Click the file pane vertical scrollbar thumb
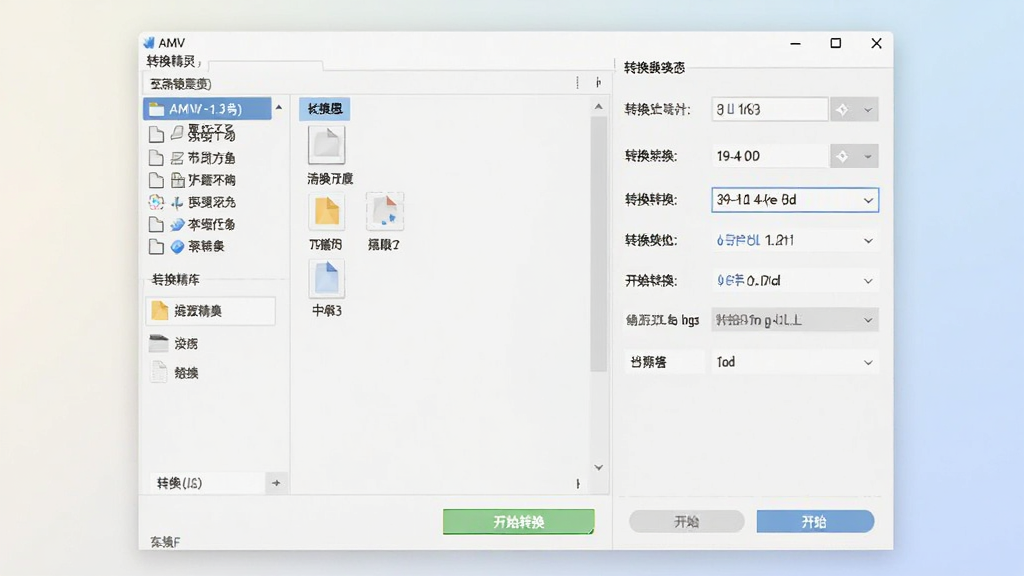Image resolution: width=1024 pixels, height=576 pixels. [x=598, y=244]
